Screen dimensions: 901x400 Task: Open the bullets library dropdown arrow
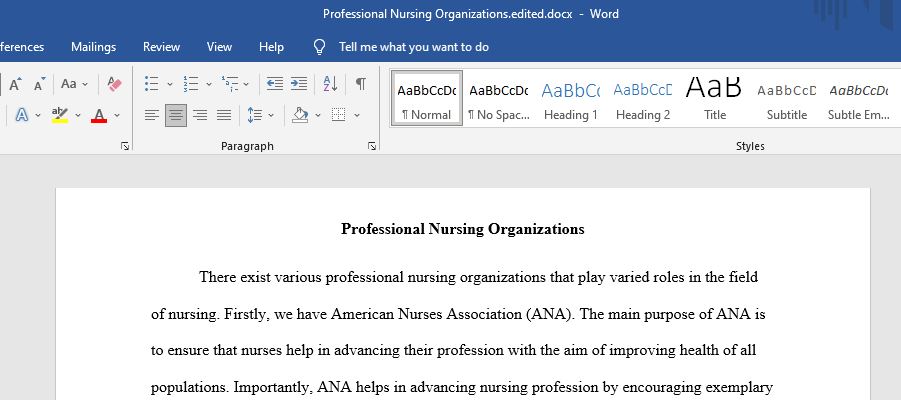170,84
